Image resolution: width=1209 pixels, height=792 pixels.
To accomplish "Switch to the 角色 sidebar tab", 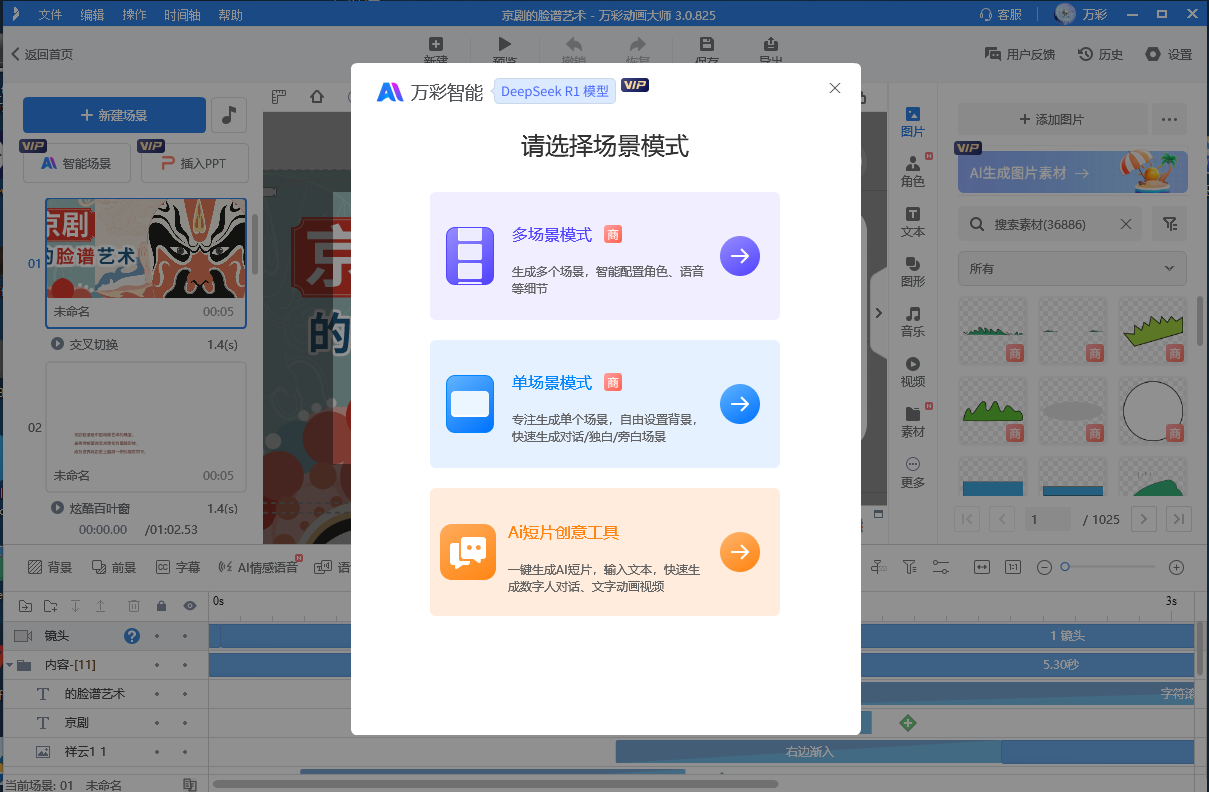I will click(x=913, y=171).
